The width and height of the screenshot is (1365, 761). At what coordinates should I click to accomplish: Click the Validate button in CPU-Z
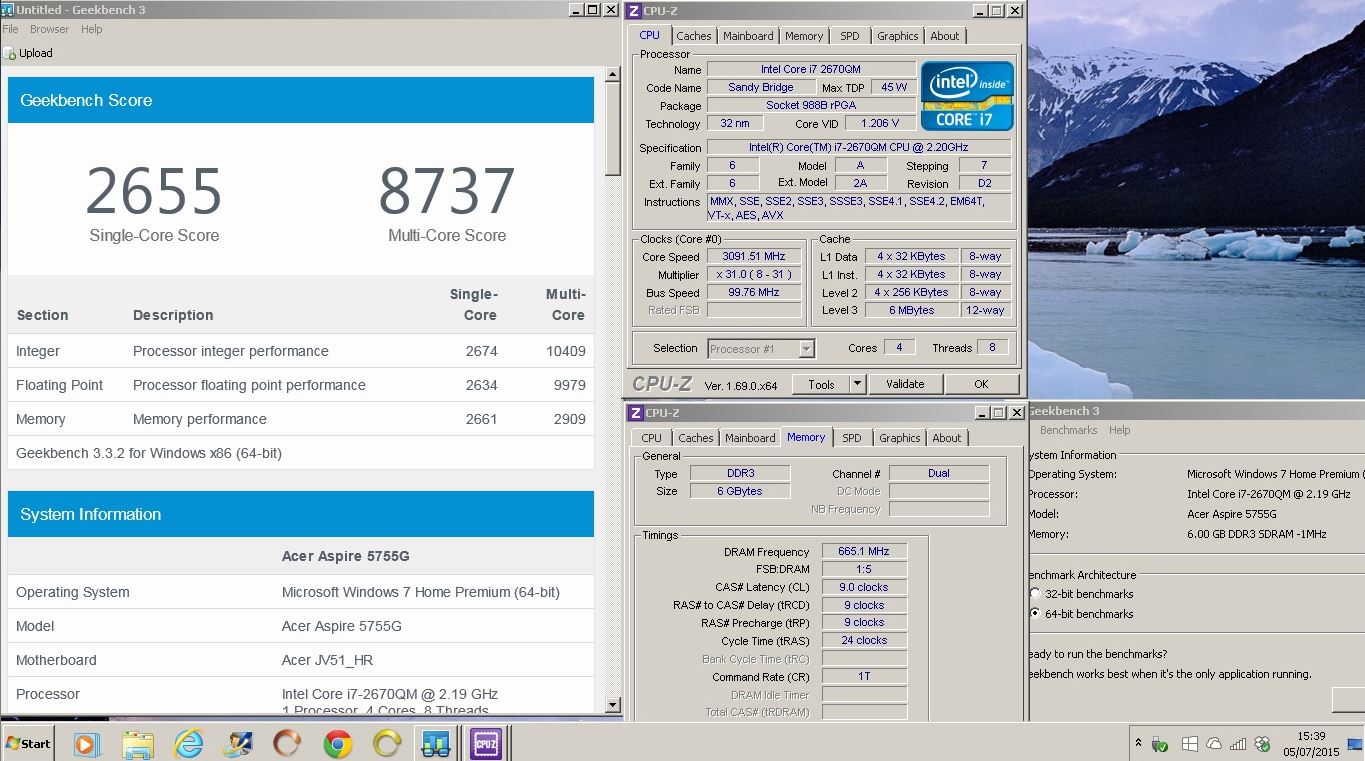tap(905, 384)
